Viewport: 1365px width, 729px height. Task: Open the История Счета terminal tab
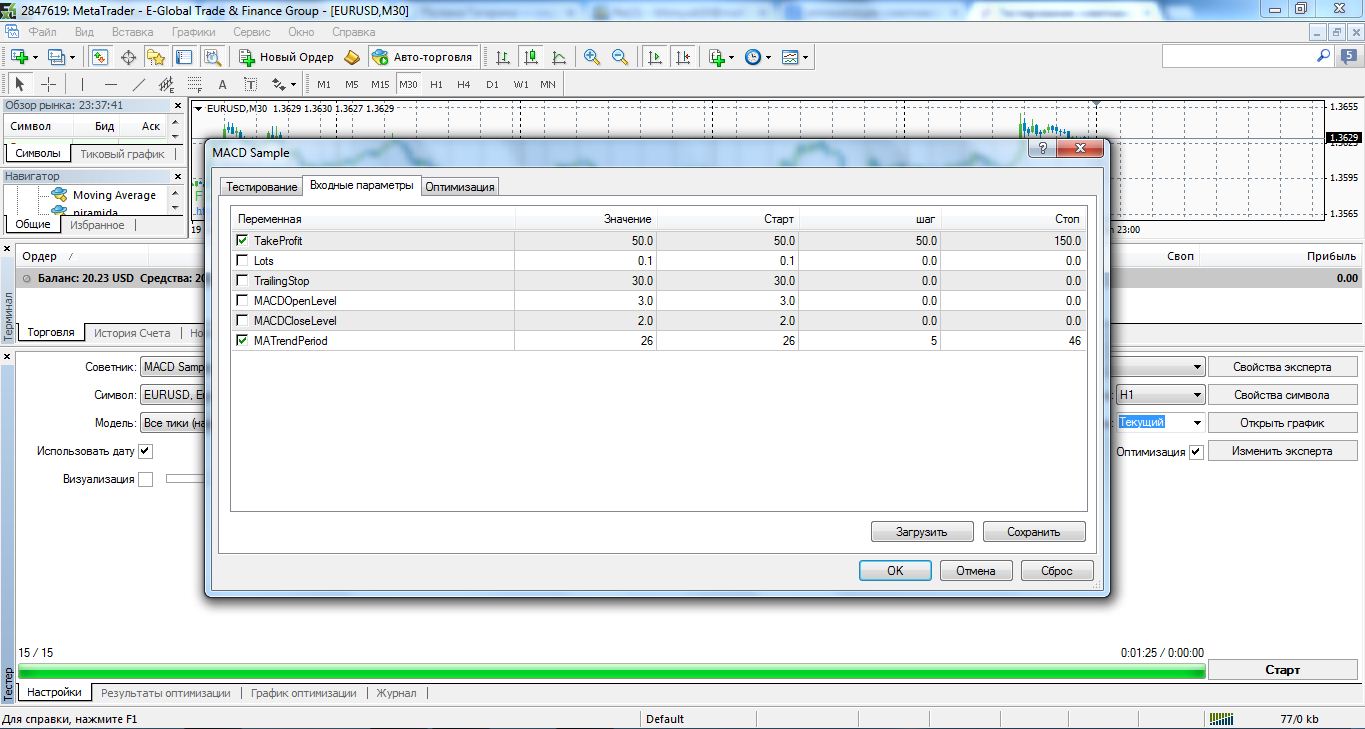click(132, 333)
